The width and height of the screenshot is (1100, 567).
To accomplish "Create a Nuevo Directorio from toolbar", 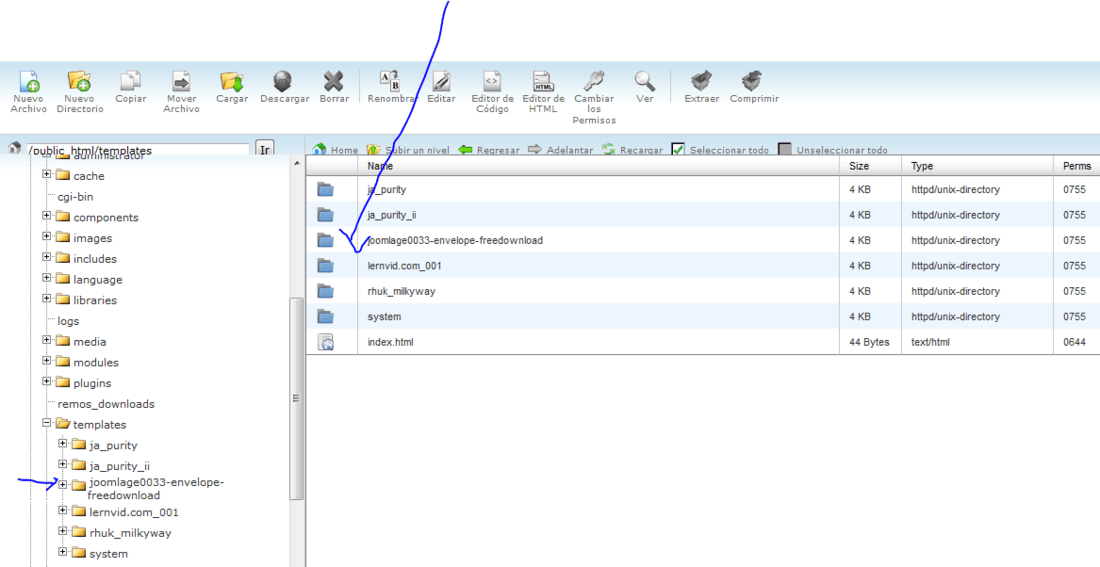I will point(79,81).
